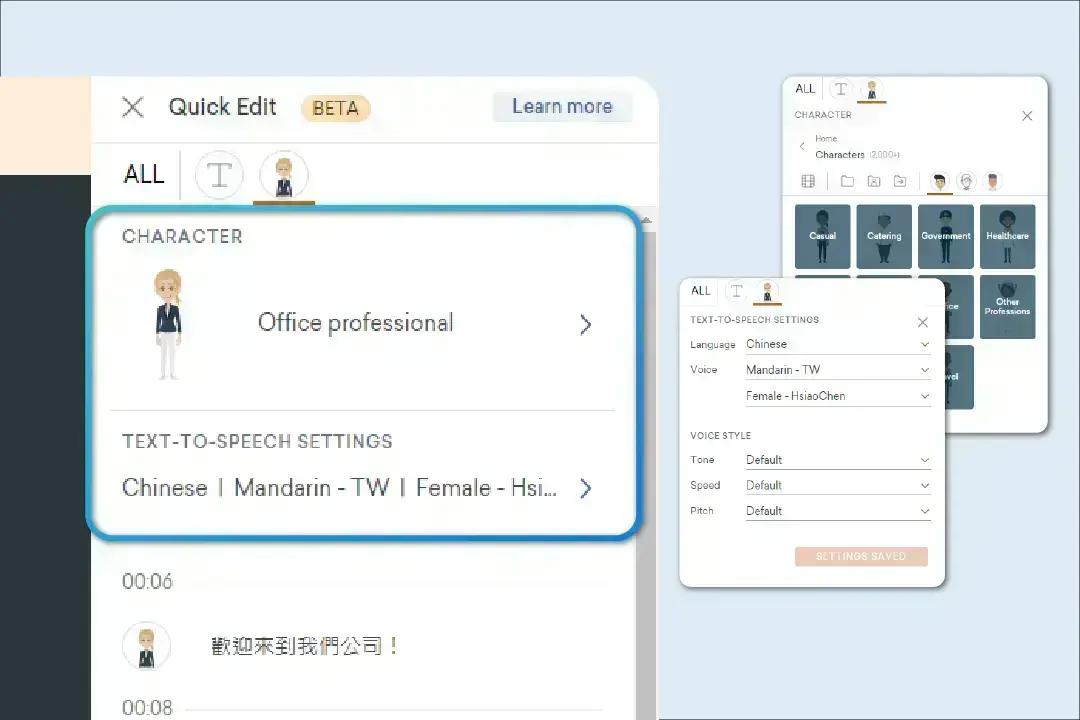
Task: Close the Quick Edit panel with X
Action: point(133,107)
